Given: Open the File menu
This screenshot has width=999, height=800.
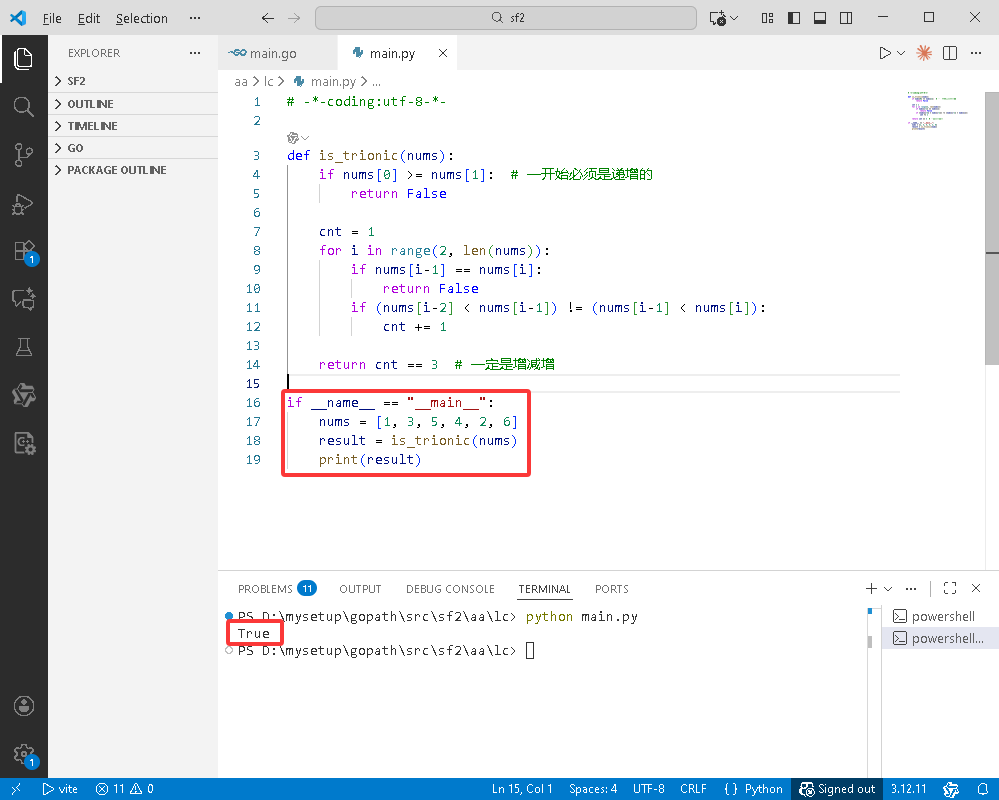Looking at the screenshot, I should pyautogui.click(x=52, y=18).
